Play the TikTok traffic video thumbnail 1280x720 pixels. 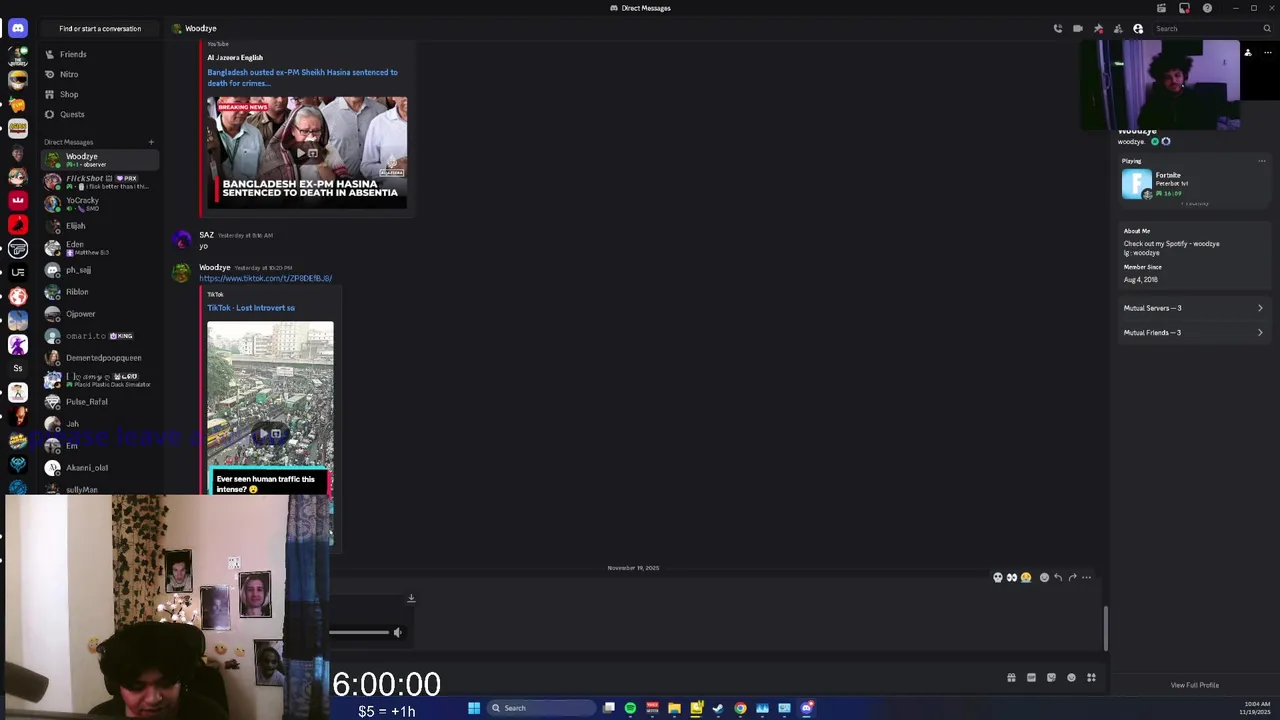click(x=270, y=434)
